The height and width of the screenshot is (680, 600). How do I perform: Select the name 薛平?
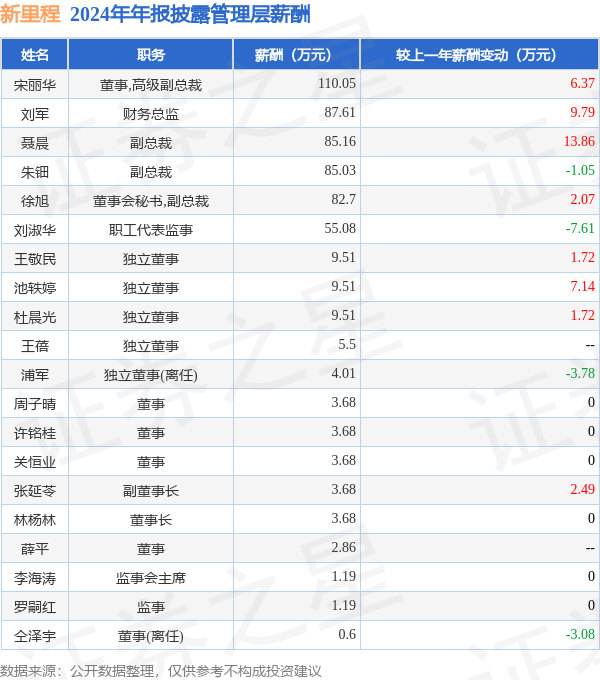click(35, 550)
